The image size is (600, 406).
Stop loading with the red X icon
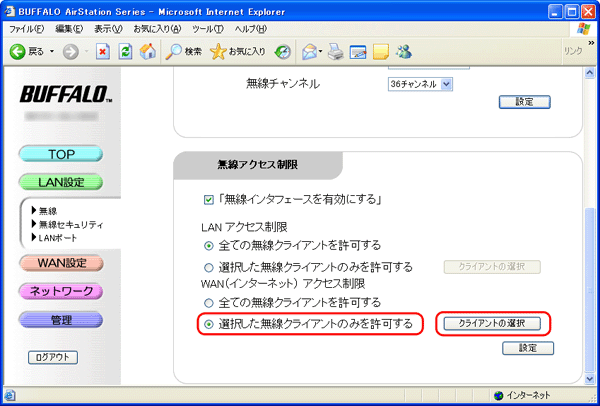103,52
